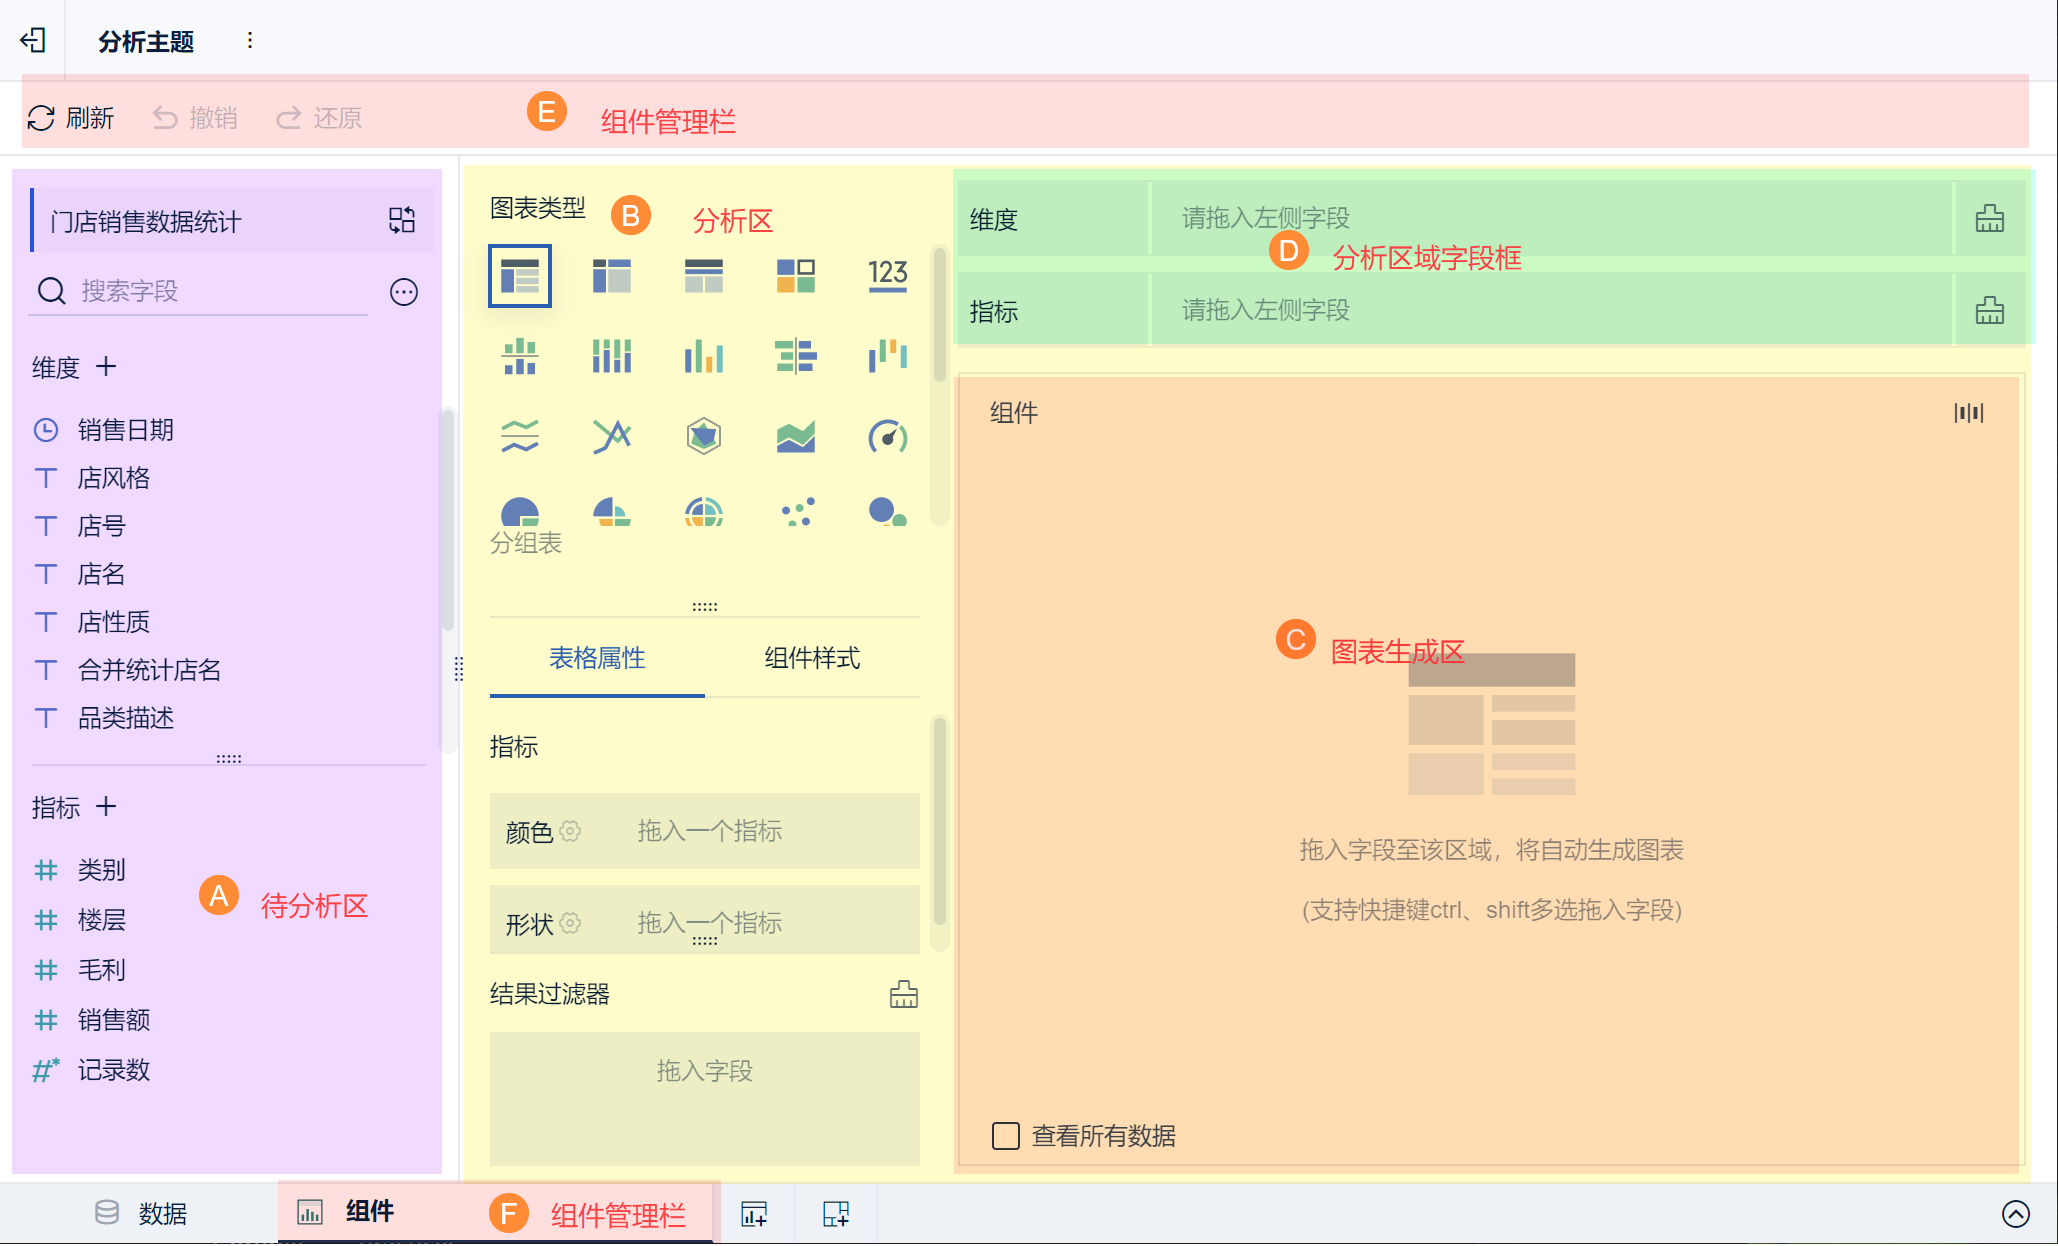Enable the 查看所有数据 checkbox
The height and width of the screenshot is (1246, 2058).
(x=1005, y=1136)
